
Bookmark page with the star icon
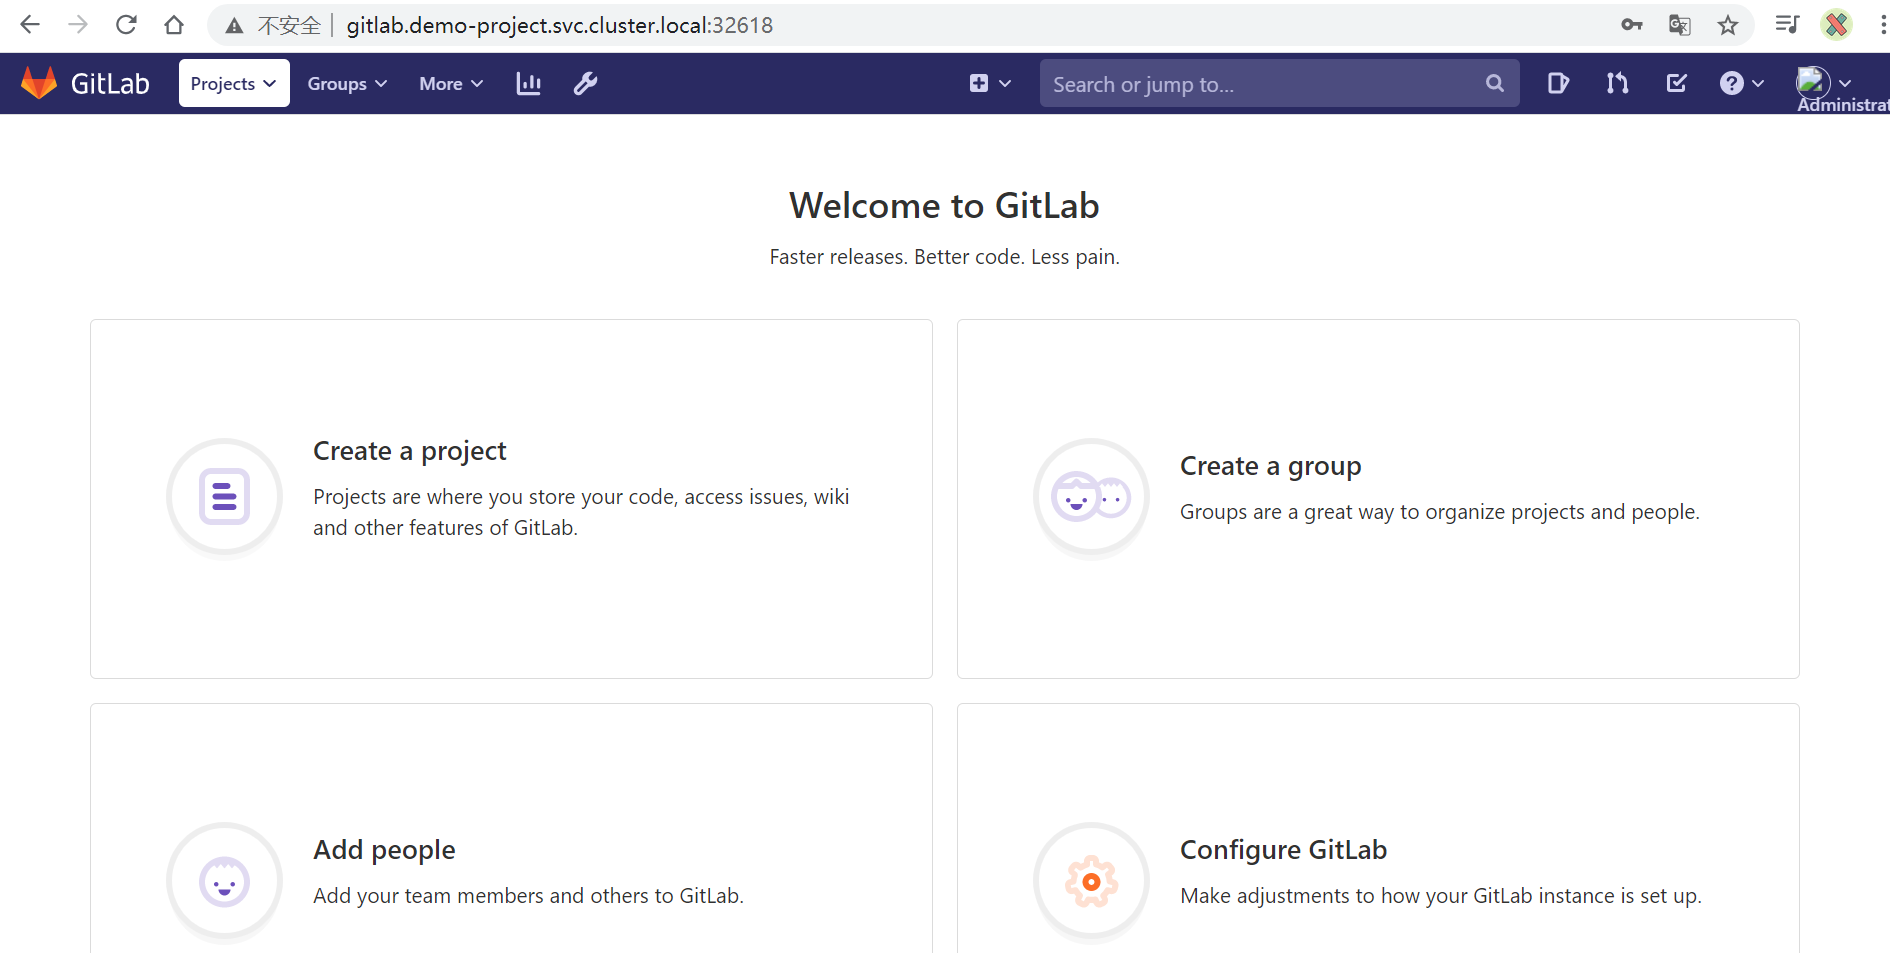point(1728,25)
